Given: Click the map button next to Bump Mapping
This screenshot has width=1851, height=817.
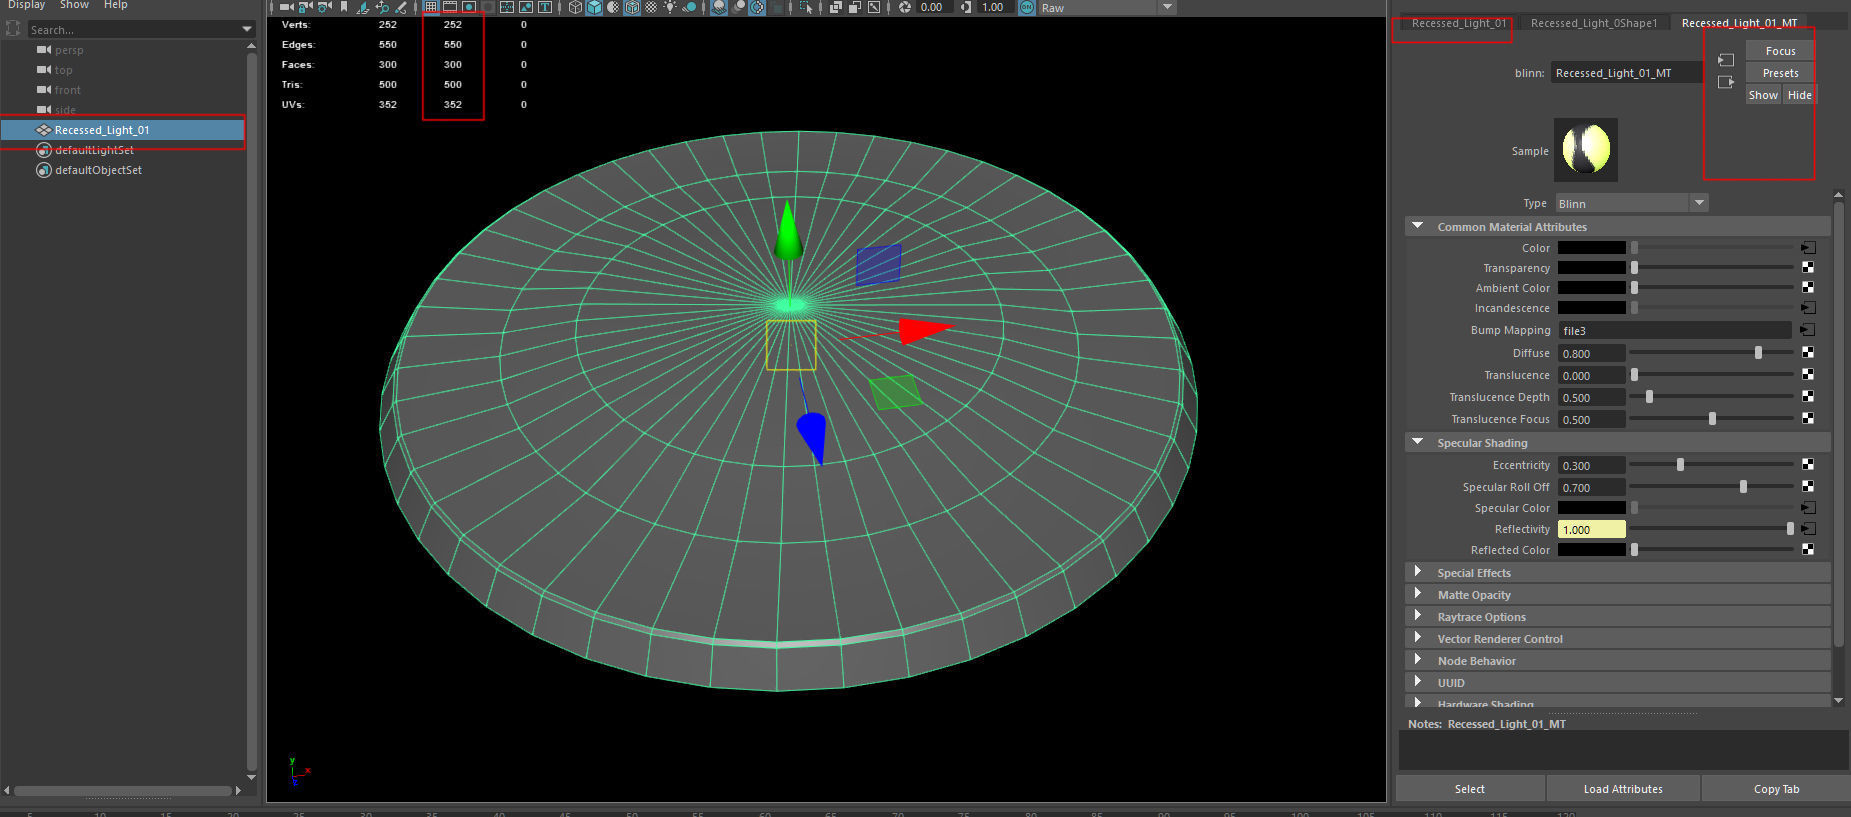Looking at the screenshot, I should (1807, 330).
